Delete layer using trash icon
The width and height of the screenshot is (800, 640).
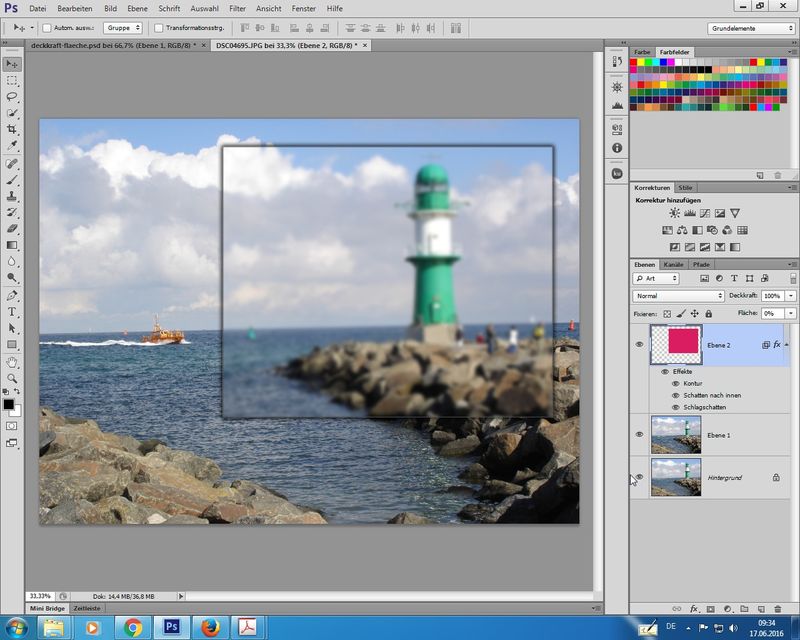pyautogui.click(x=776, y=609)
